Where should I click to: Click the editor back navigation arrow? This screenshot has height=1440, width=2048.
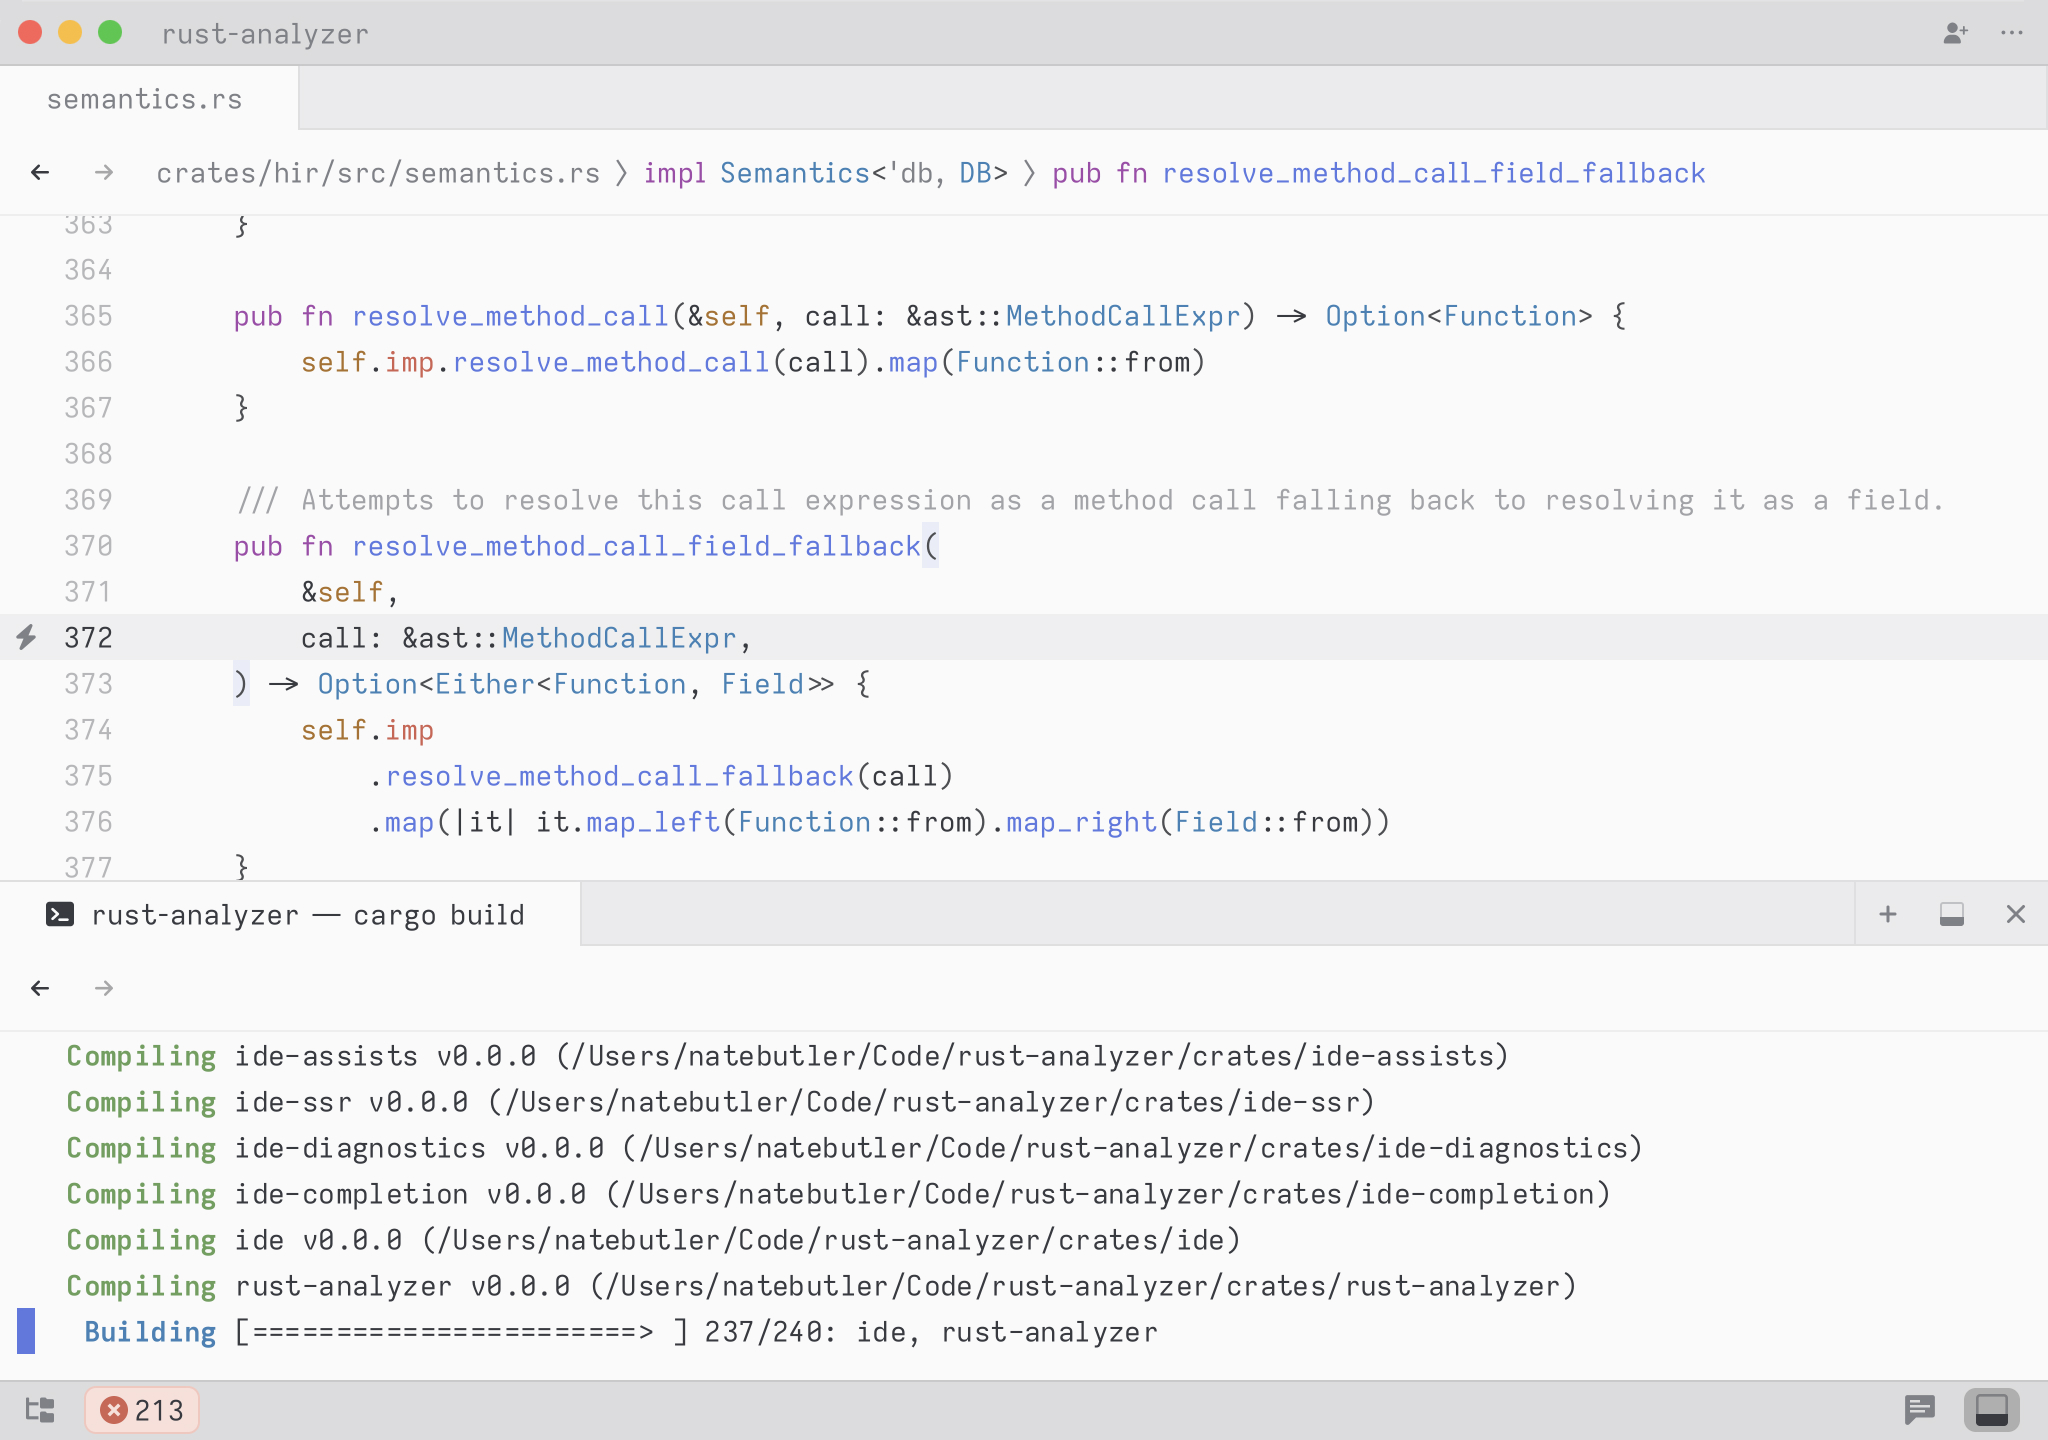(x=40, y=173)
